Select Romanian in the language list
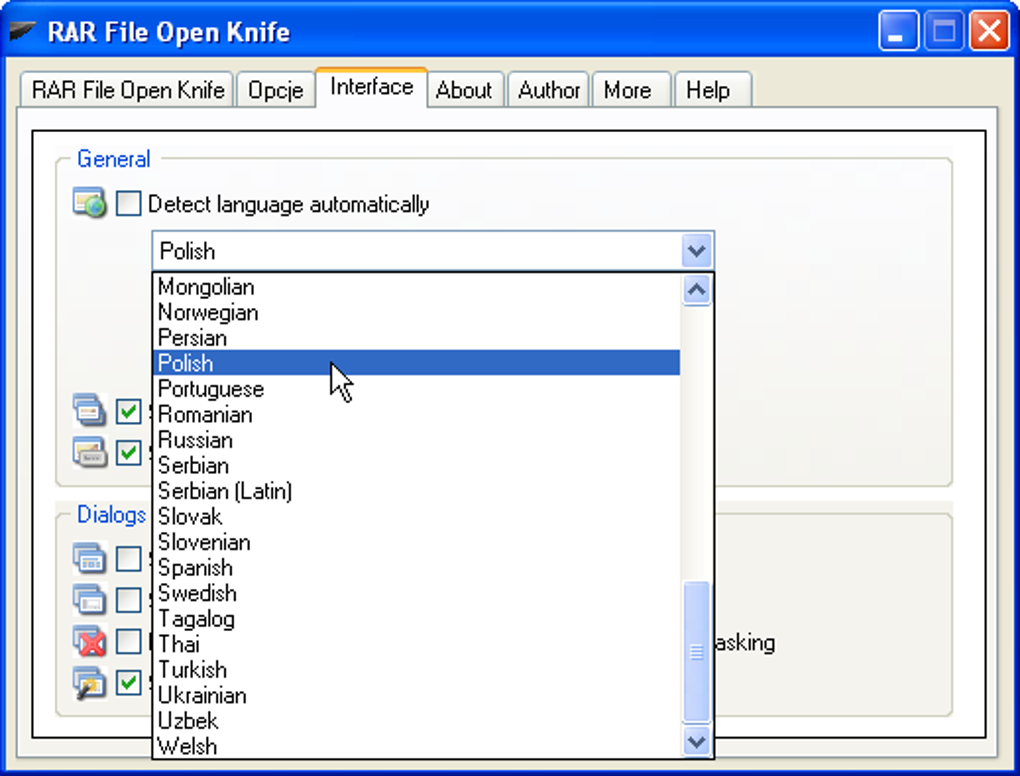This screenshot has height=776, width=1020. [416, 414]
